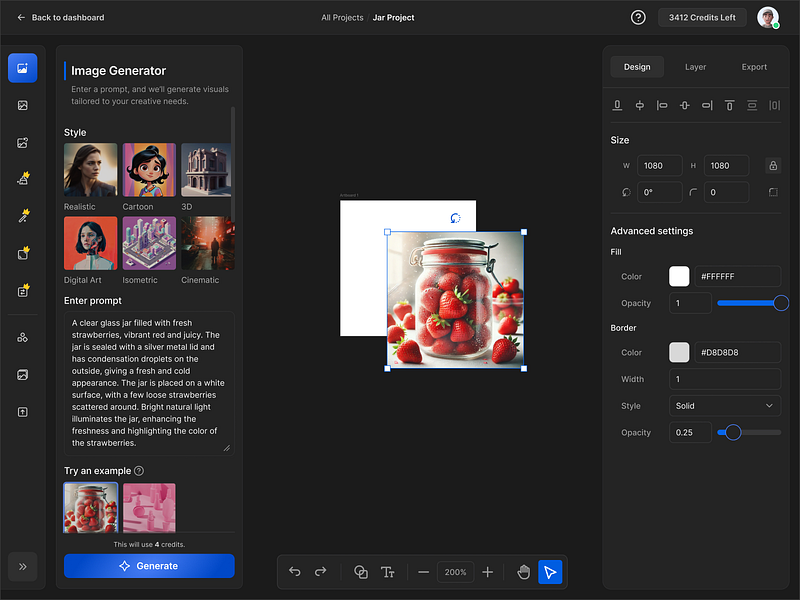
Task: Select the Shapes tool in bottom toolbar
Action: tap(361, 572)
